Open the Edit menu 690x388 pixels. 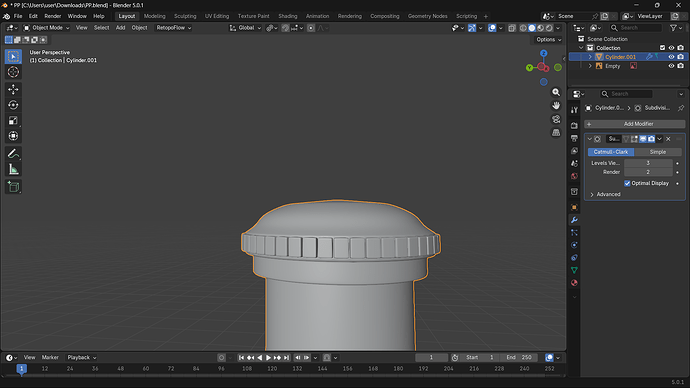tap(33, 16)
